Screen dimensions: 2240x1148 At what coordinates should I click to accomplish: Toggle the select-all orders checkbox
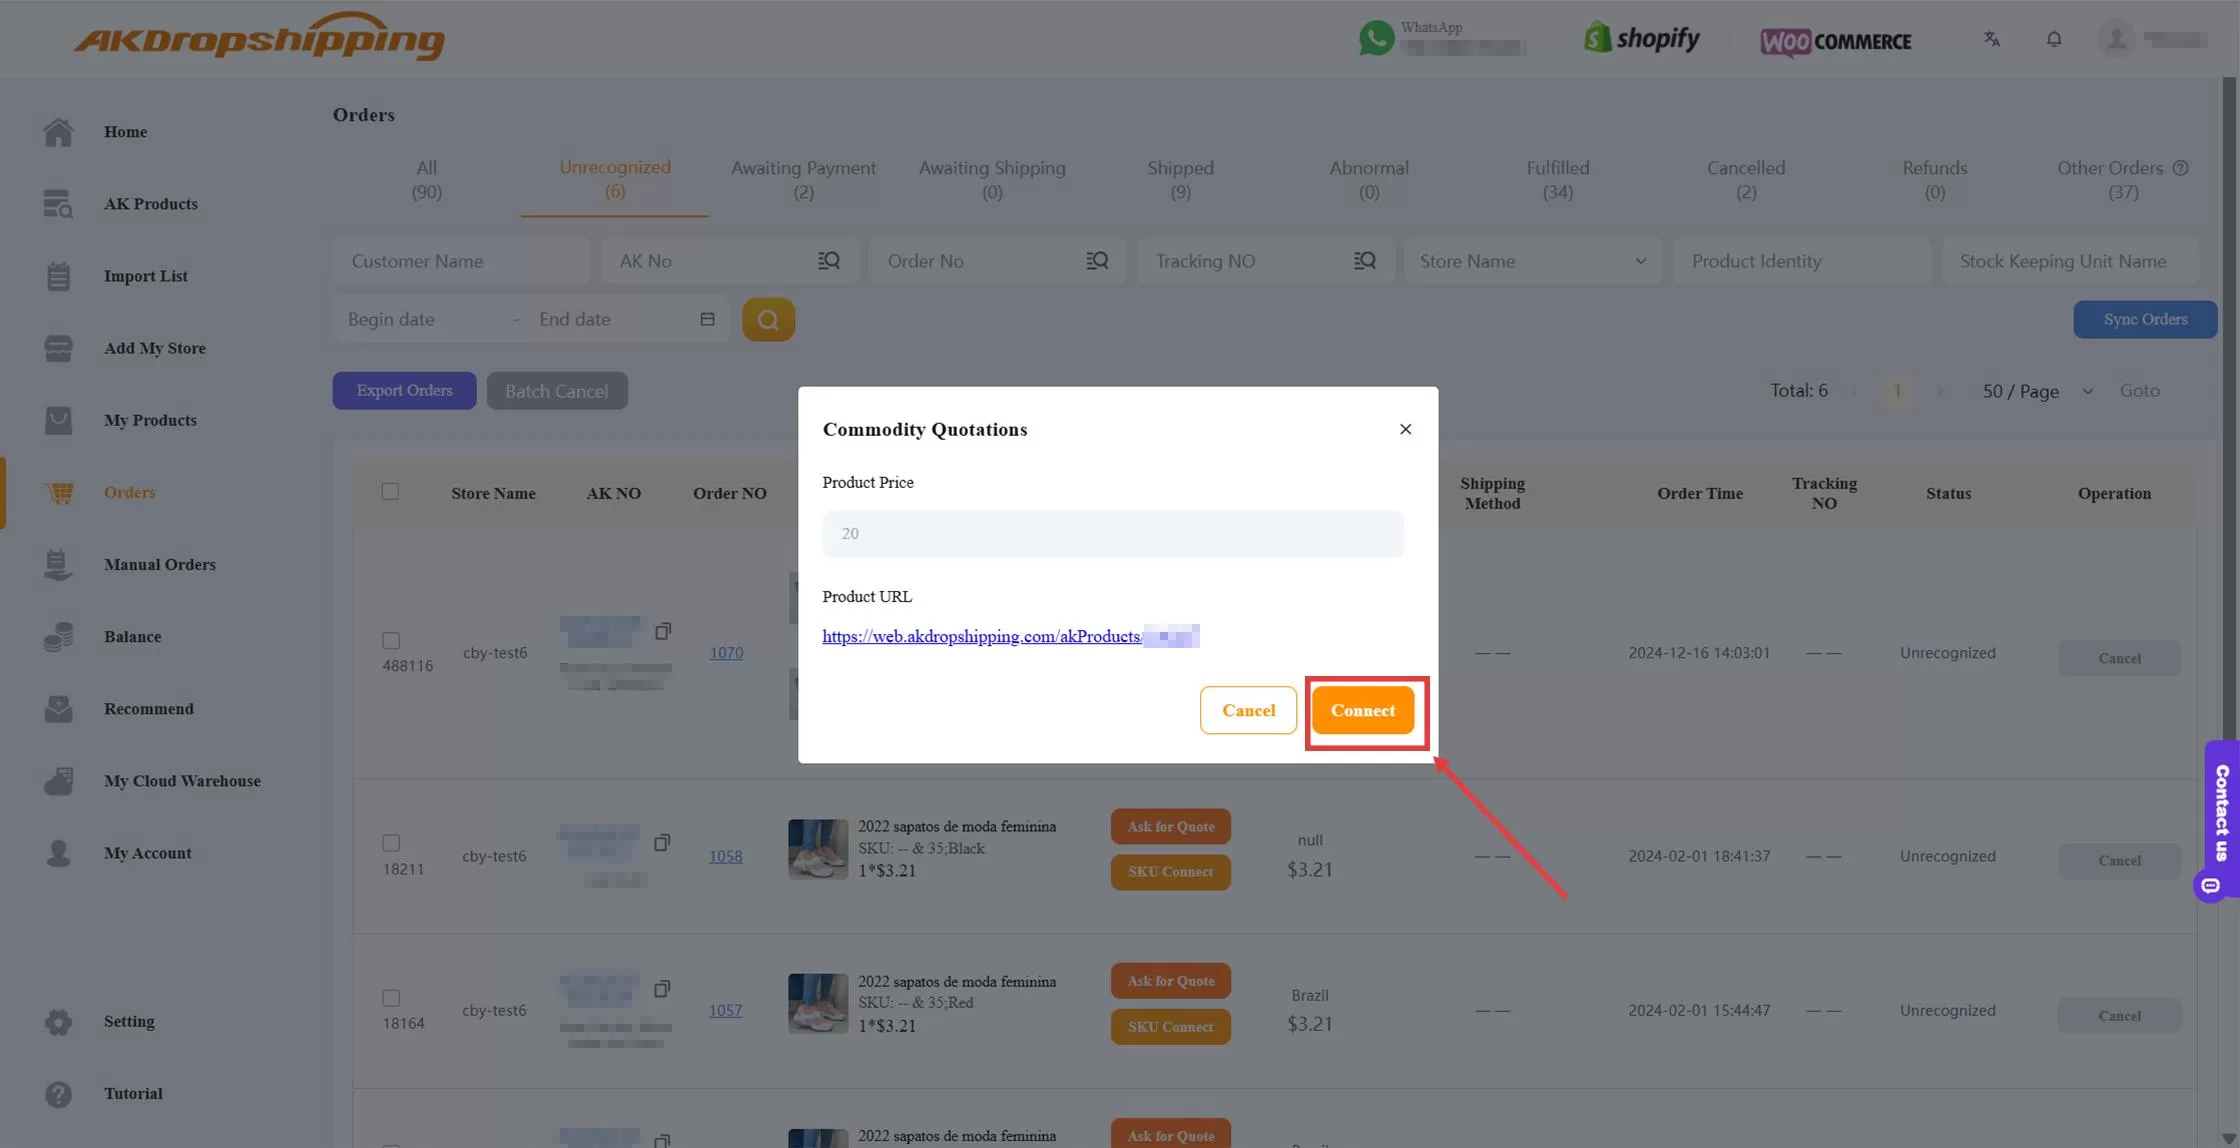click(x=390, y=491)
